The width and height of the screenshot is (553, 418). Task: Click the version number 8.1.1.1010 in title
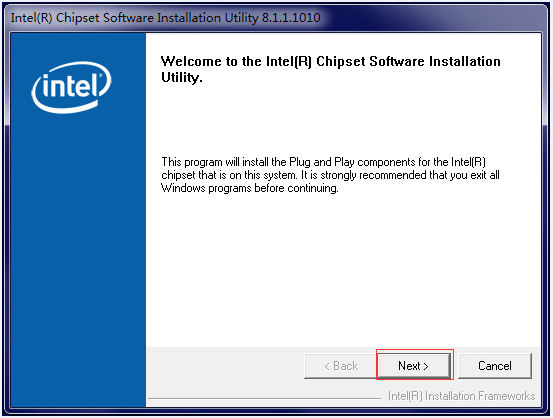[x=291, y=17]
